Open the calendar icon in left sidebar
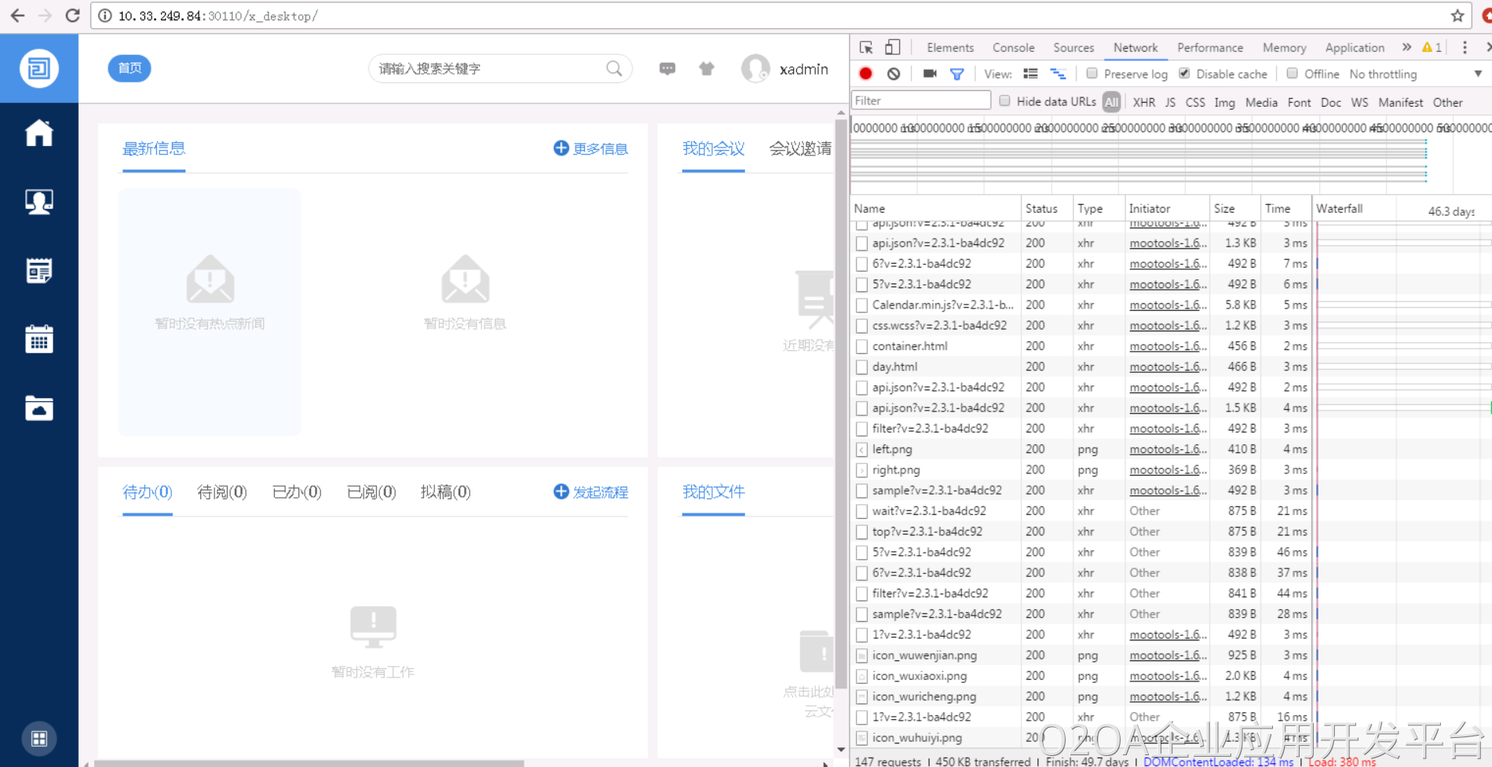This screenshot has width=1492, height=767. pyautogui.click(x=39, y=339)
